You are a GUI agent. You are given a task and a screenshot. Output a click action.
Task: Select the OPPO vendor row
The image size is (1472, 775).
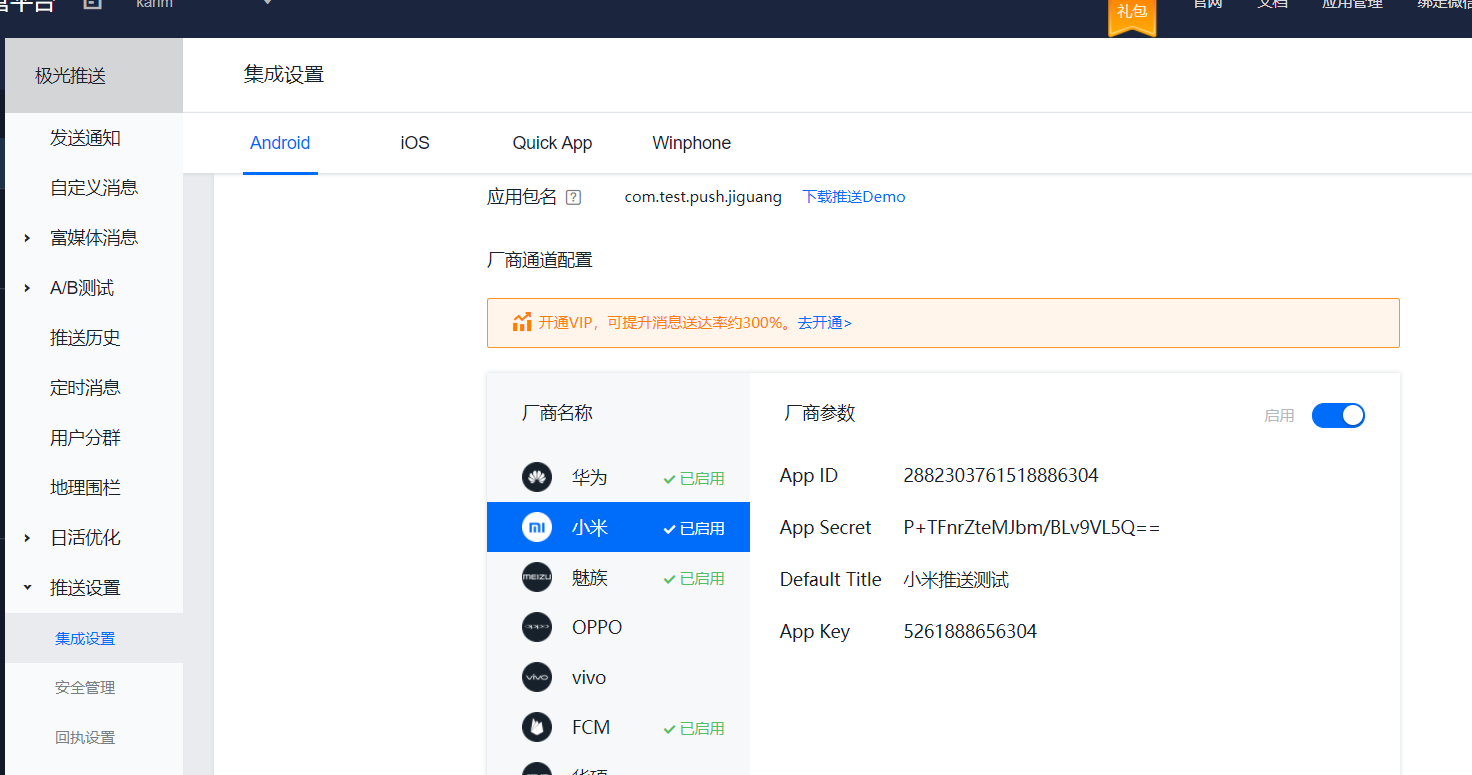(x=618, y=627)
